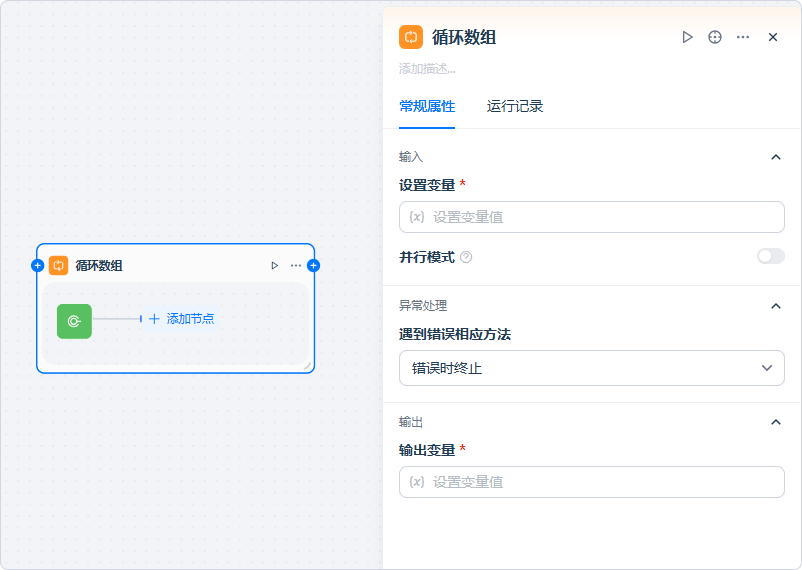Click the right plus connector on node

click(313, 266)
